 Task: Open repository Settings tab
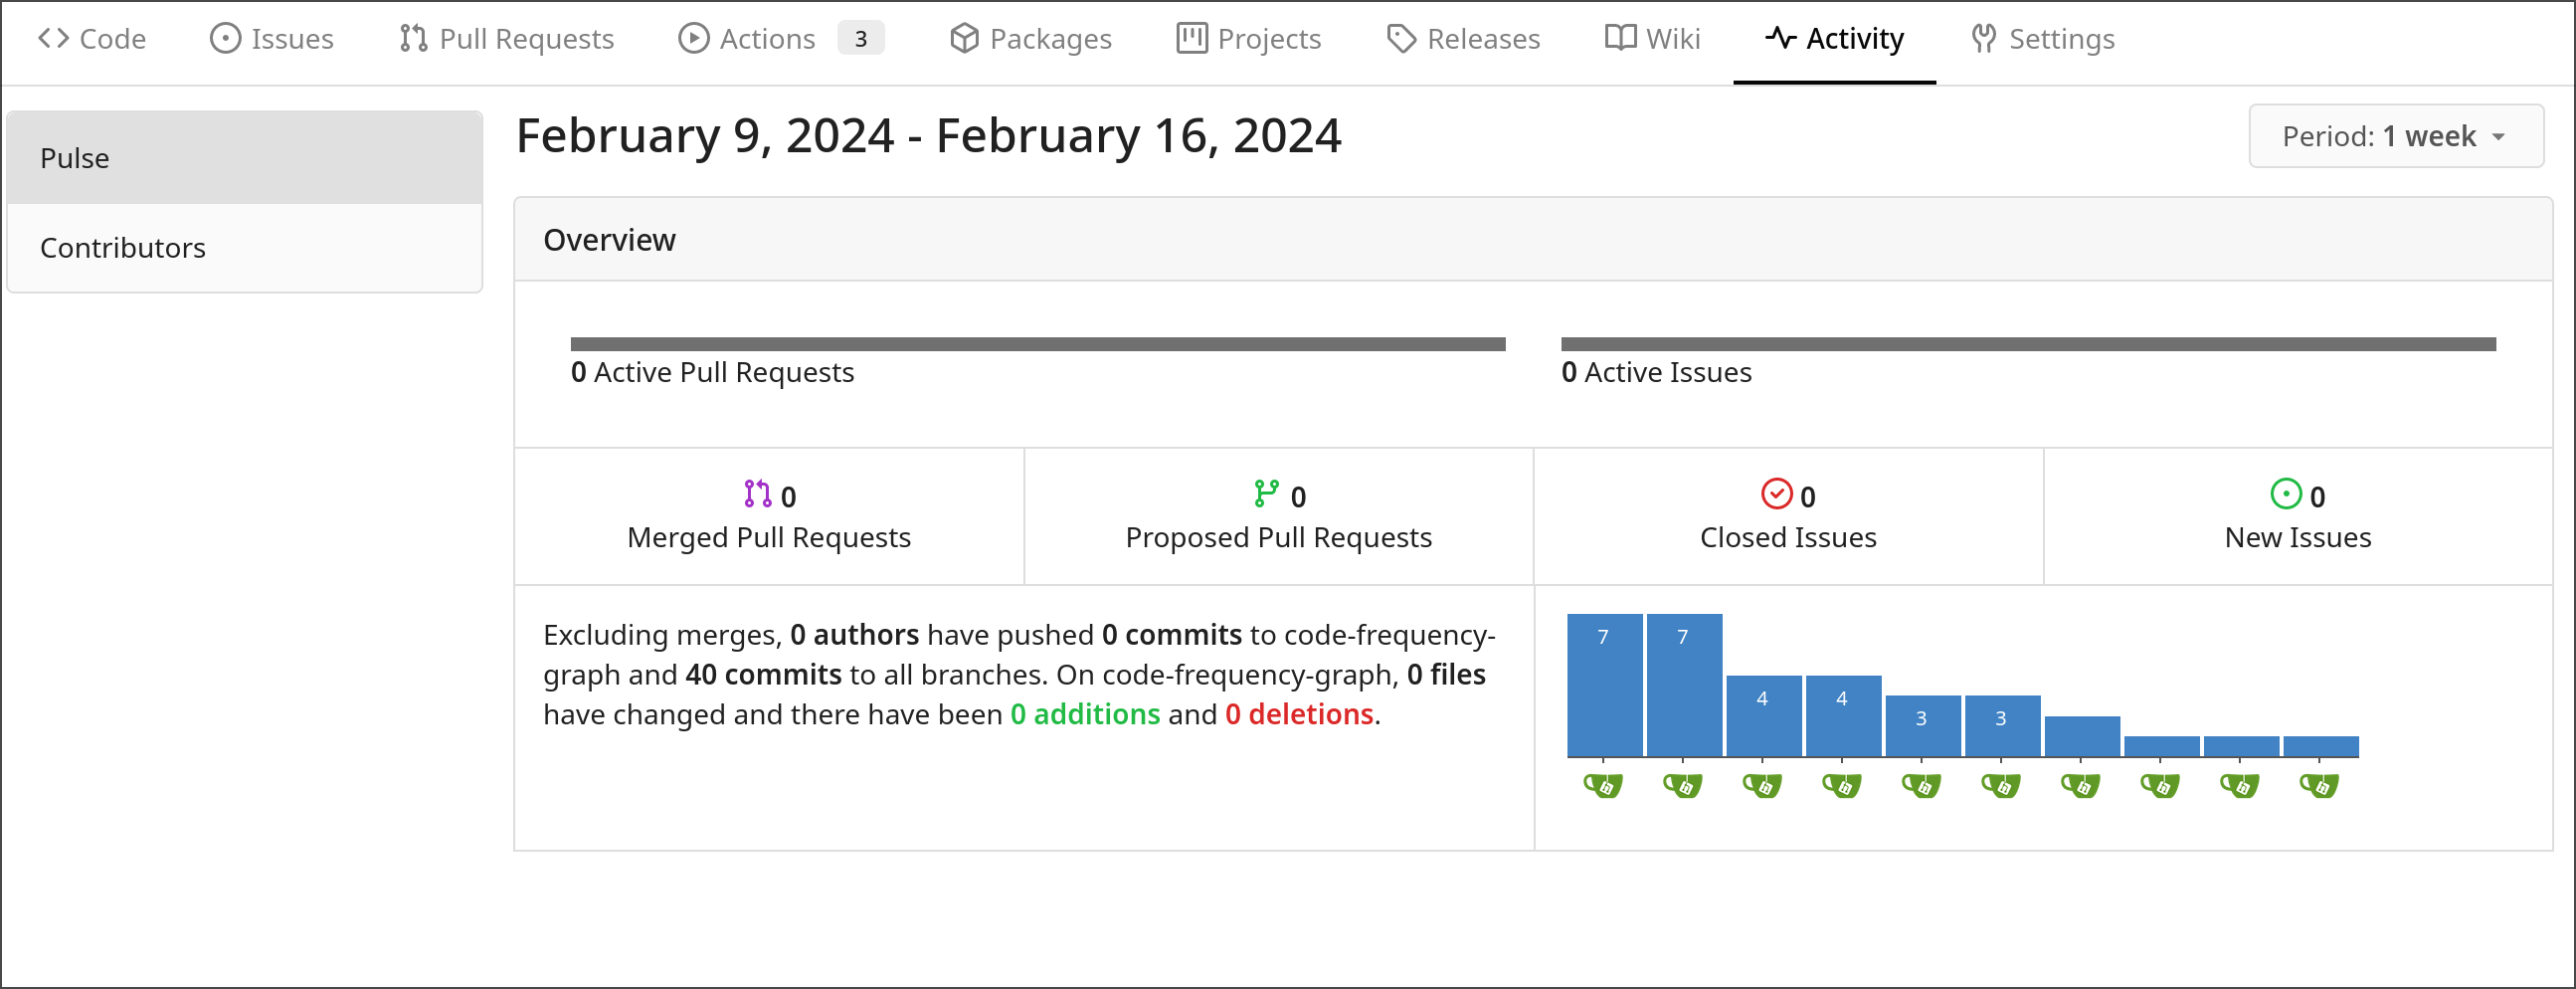(x=2043, y=39)
